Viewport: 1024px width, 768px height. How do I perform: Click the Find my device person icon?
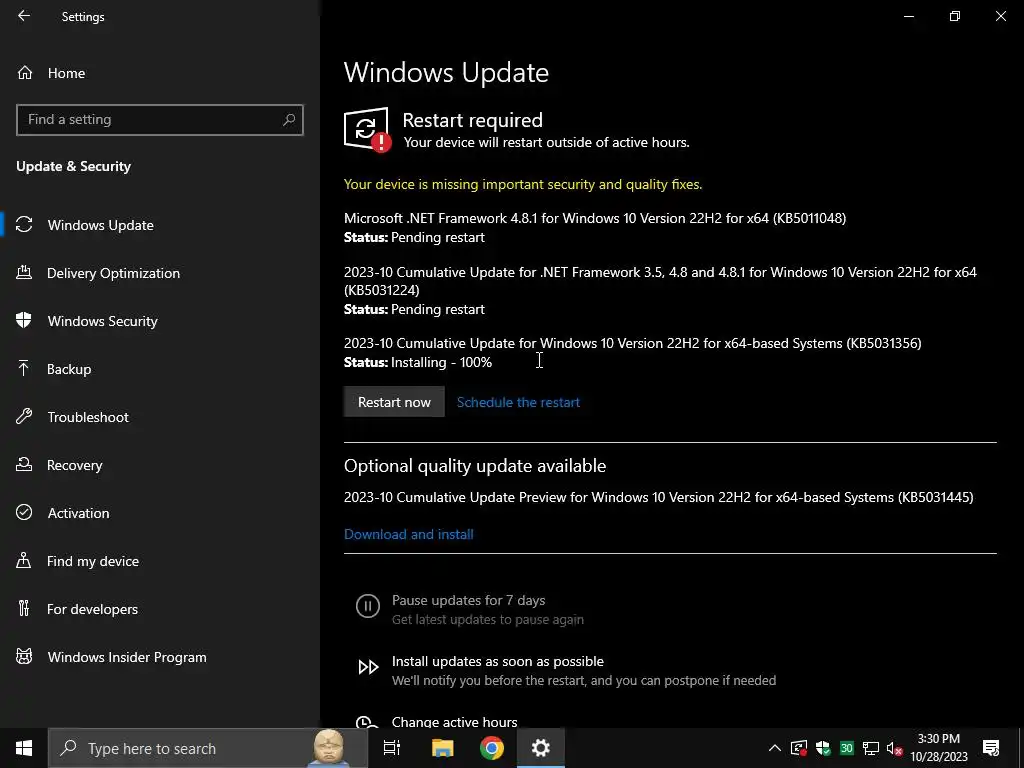point(24,560)
